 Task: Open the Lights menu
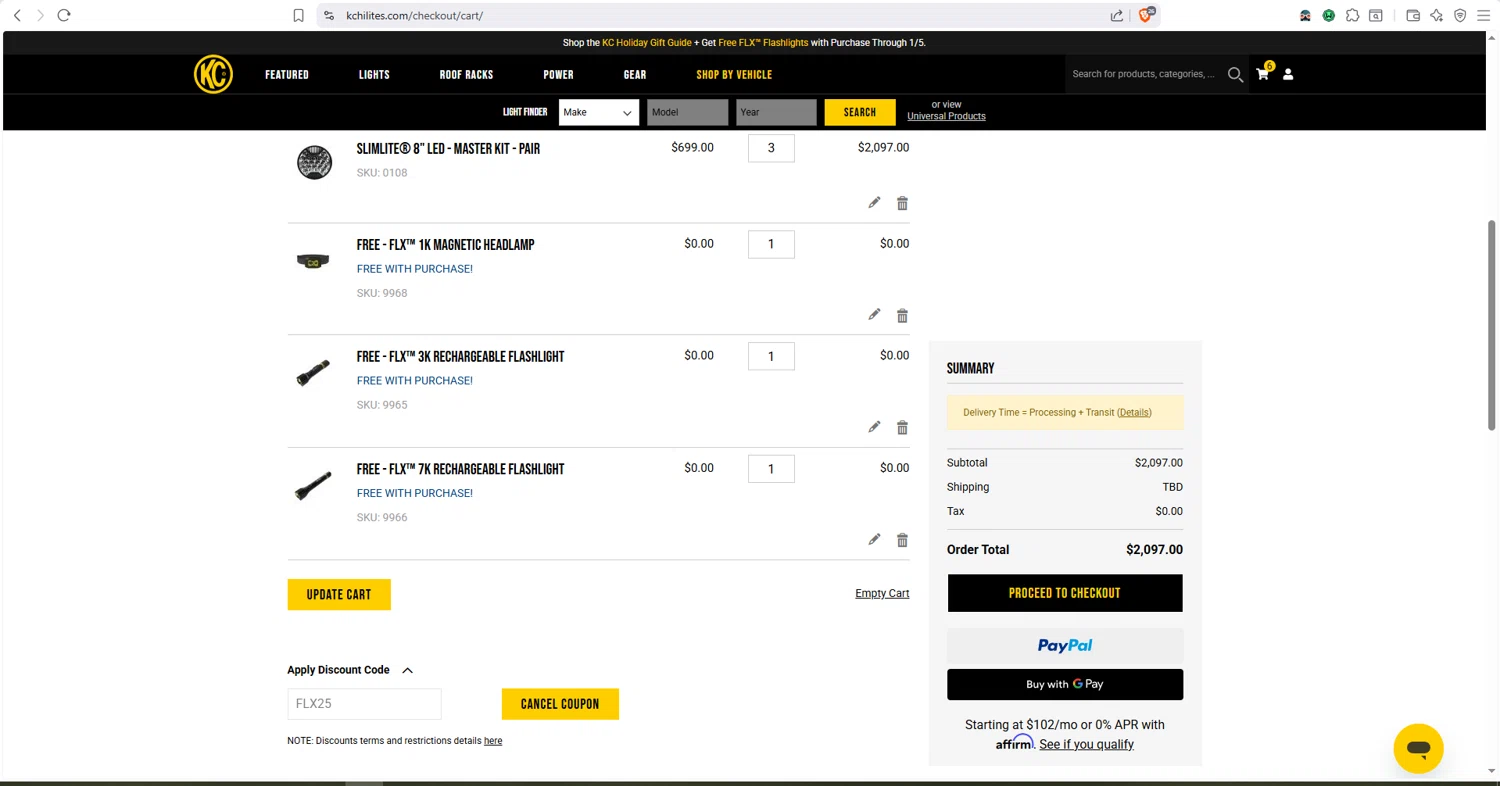[374, 75]
